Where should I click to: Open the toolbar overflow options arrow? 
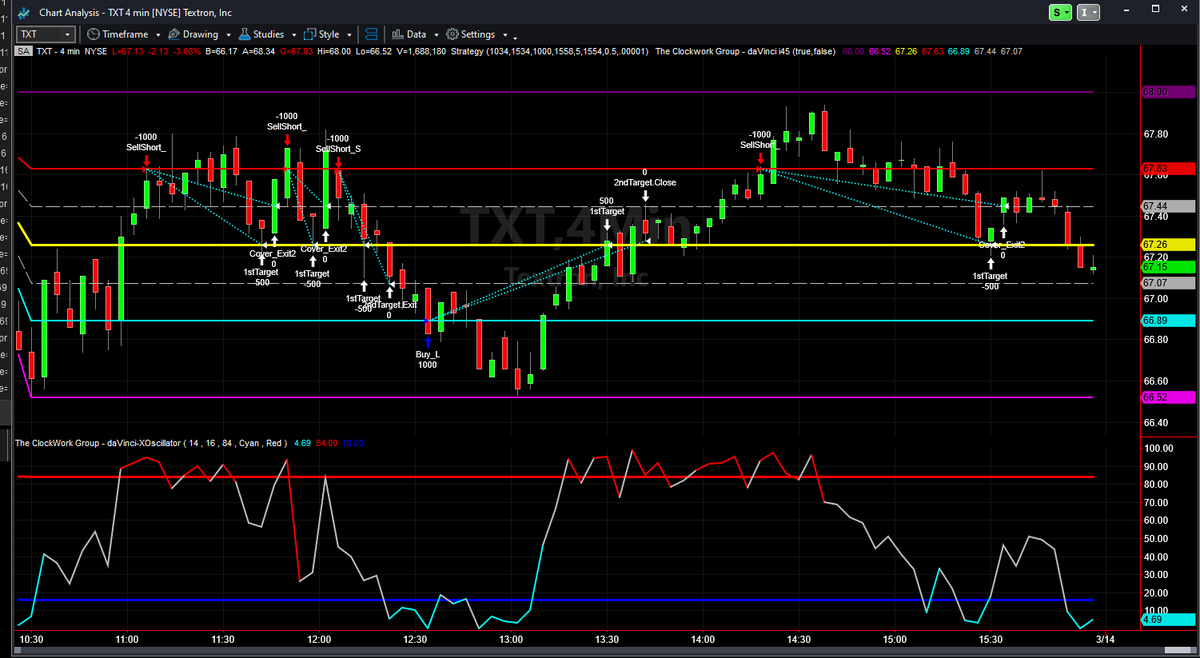tap(517, 36)
